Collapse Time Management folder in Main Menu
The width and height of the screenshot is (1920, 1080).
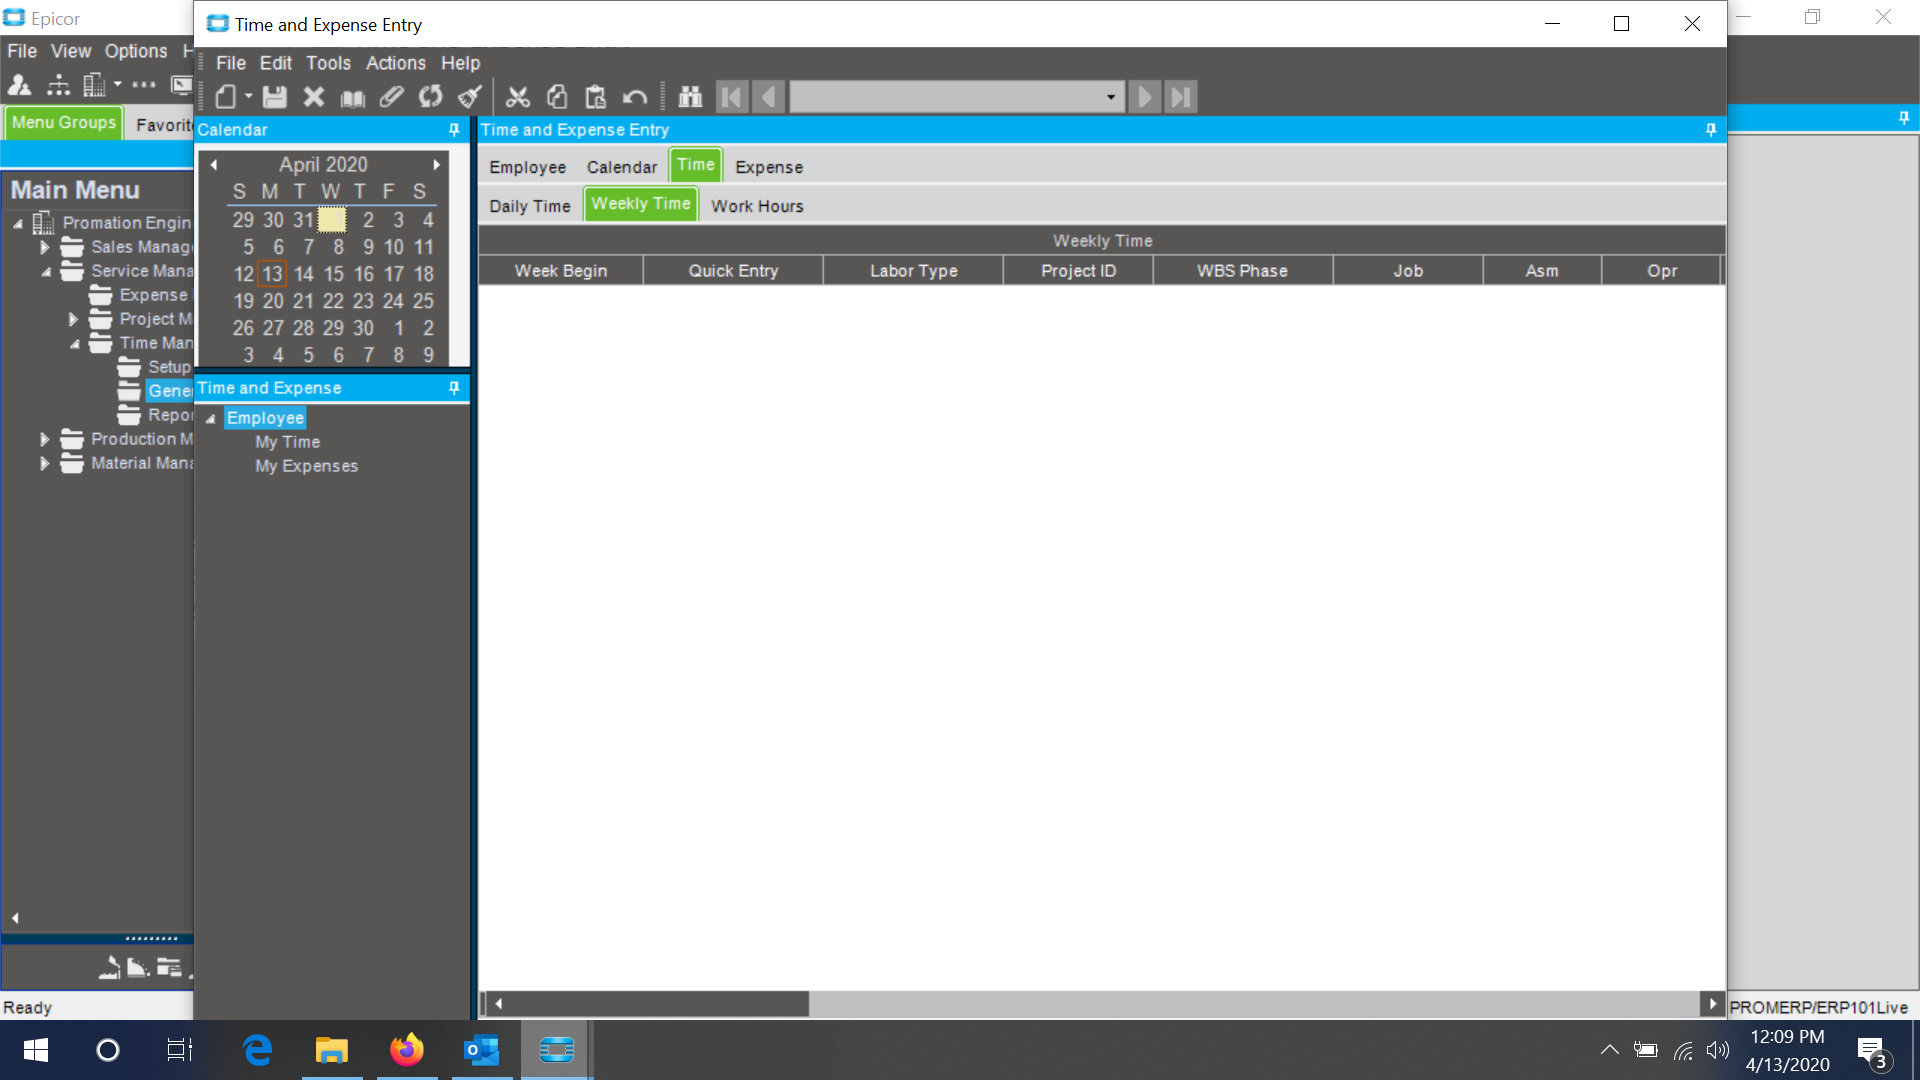click(x=75, y=344)
